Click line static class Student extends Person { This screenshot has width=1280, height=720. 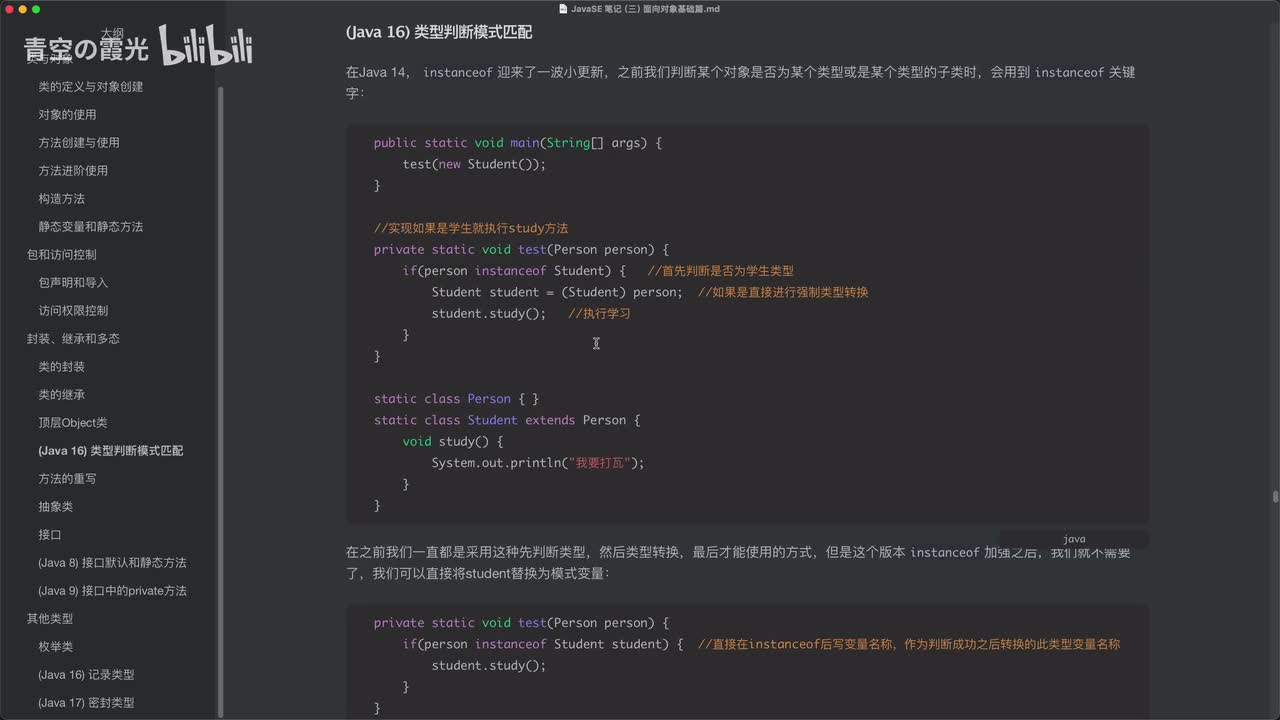(507, 420)
